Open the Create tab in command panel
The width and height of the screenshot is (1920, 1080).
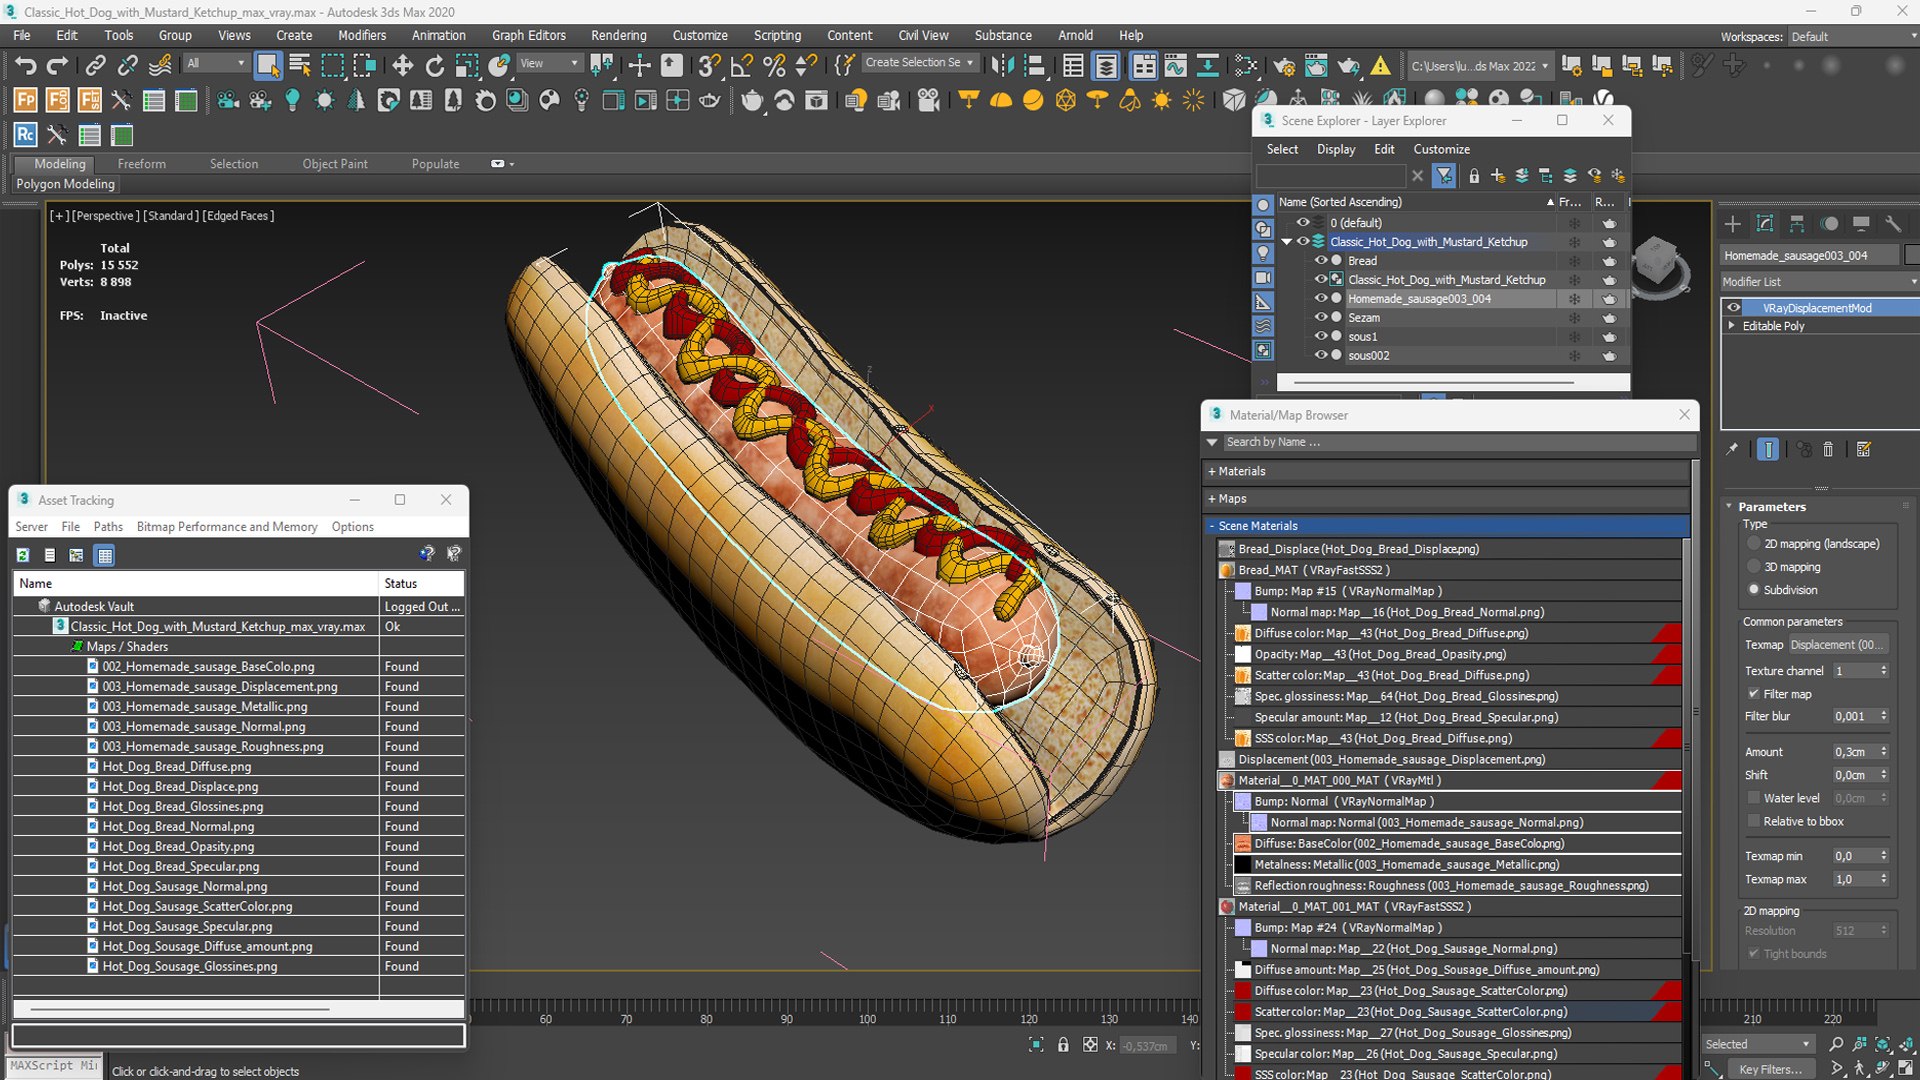[1733, 224]
